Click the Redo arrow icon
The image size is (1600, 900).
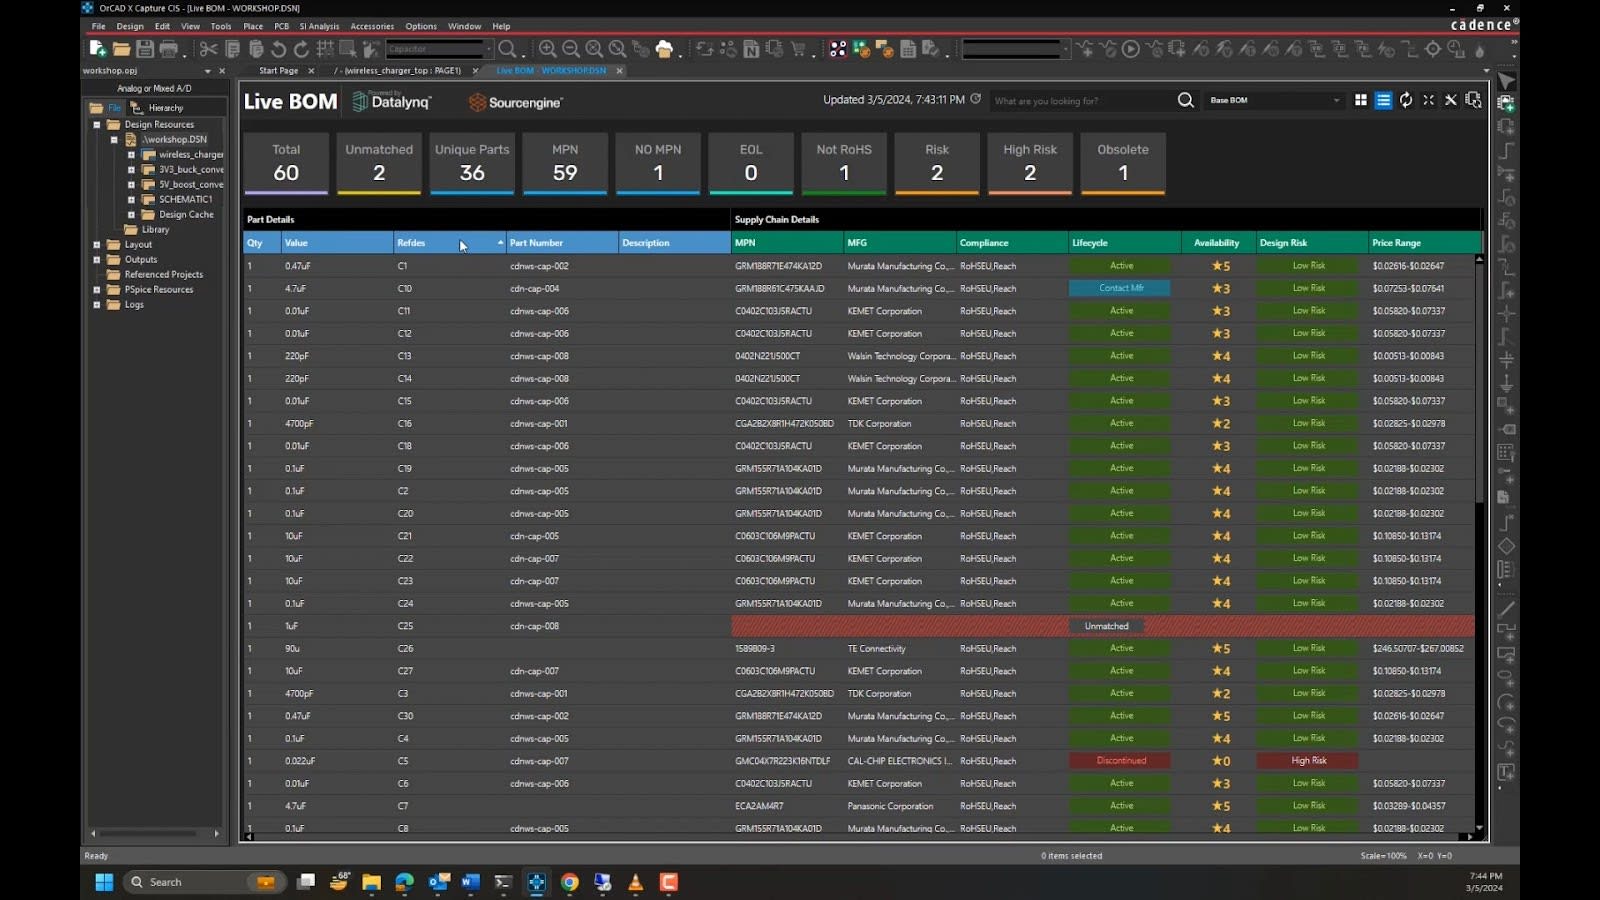[x=301, y=48]
